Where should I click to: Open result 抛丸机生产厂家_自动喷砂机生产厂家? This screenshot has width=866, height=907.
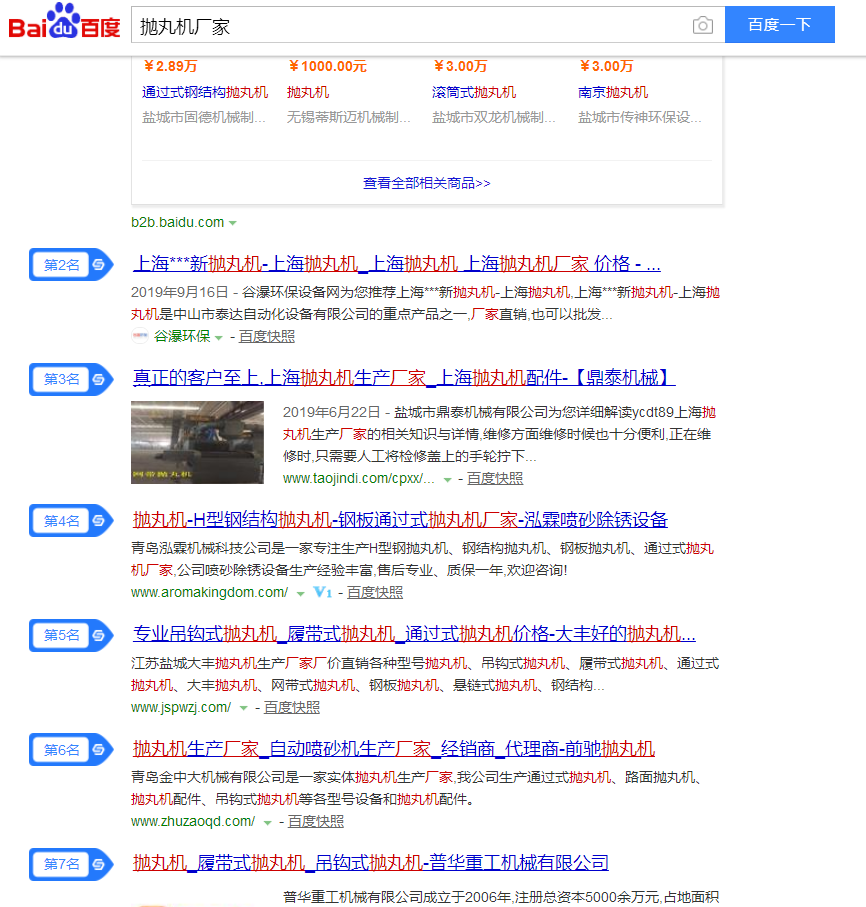pos(394,749)
